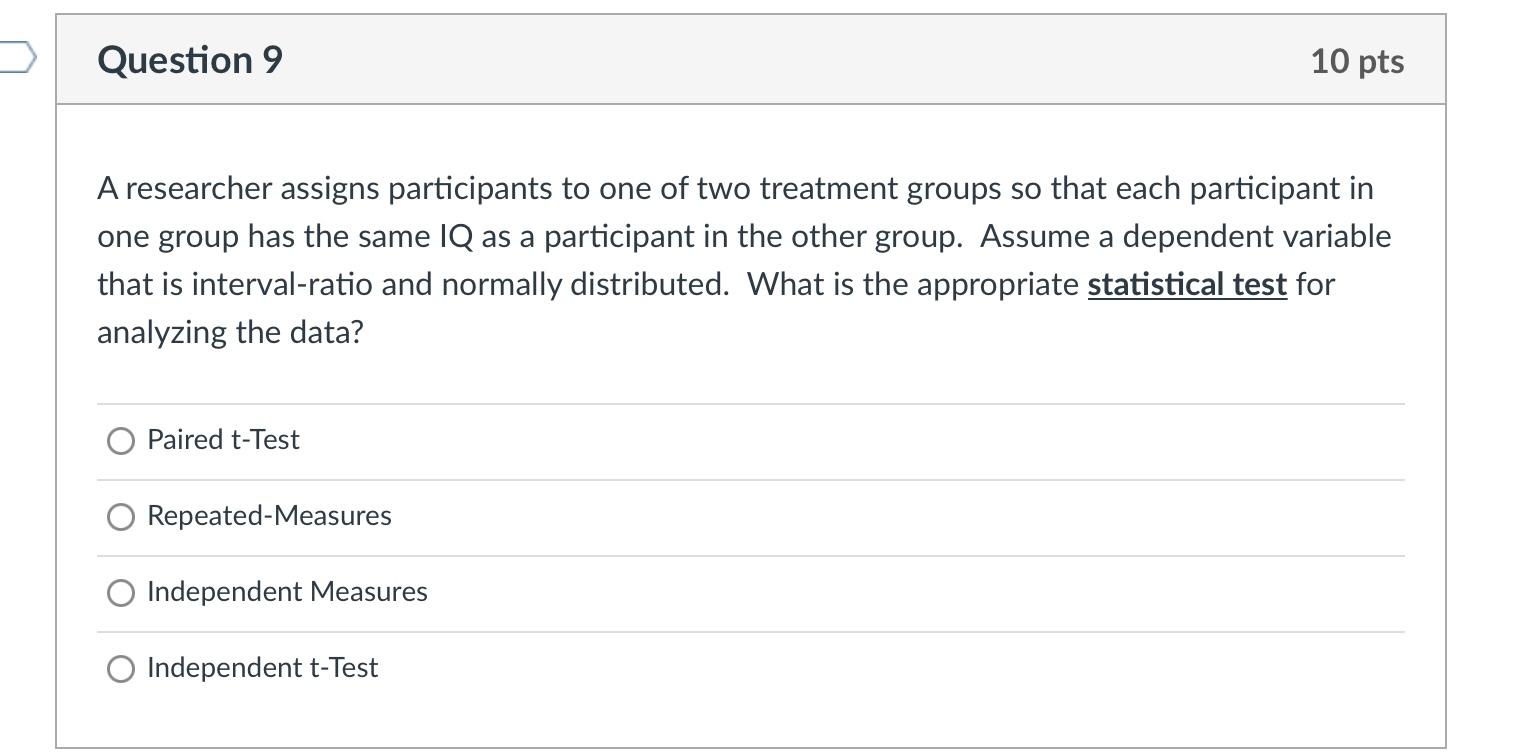Click the divider above Paired t-Test option
The image size is (1524, 756).
pos(750,402)
